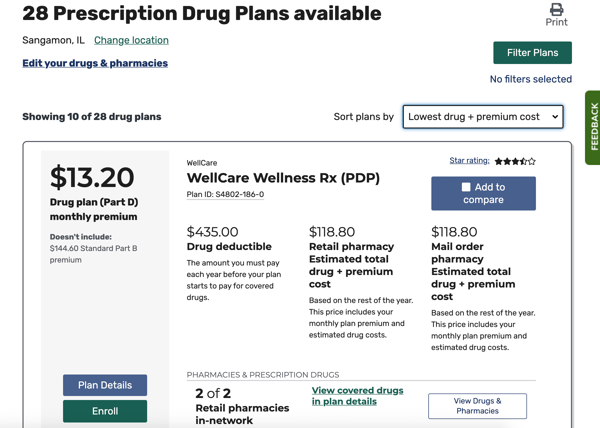
Task: Click the Add to compare button label
Action: click(x=484, y=193)
